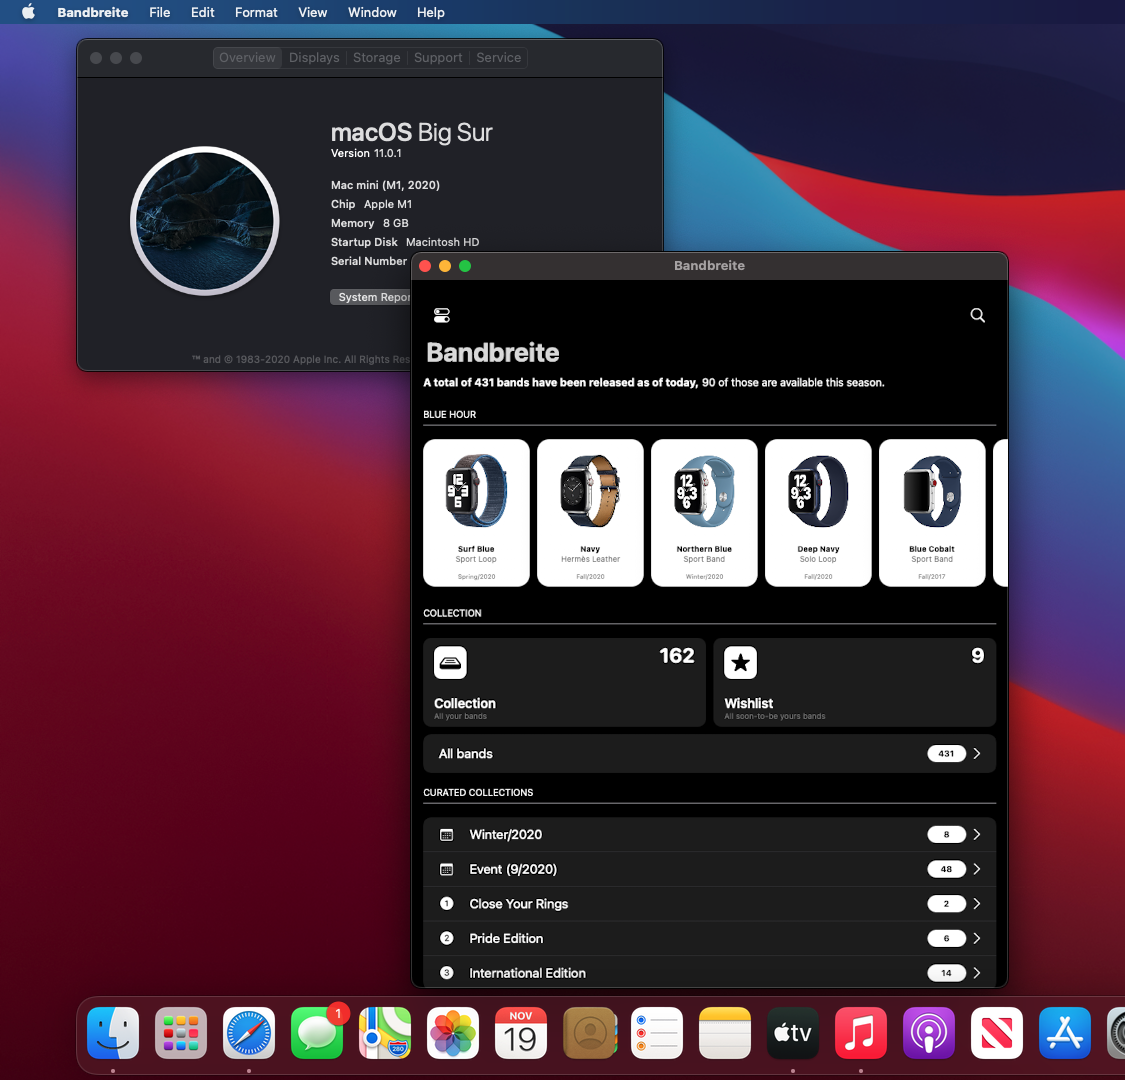Open the Apple menu
Viewport: 1125px width, 1080px height.
(28, 11)
